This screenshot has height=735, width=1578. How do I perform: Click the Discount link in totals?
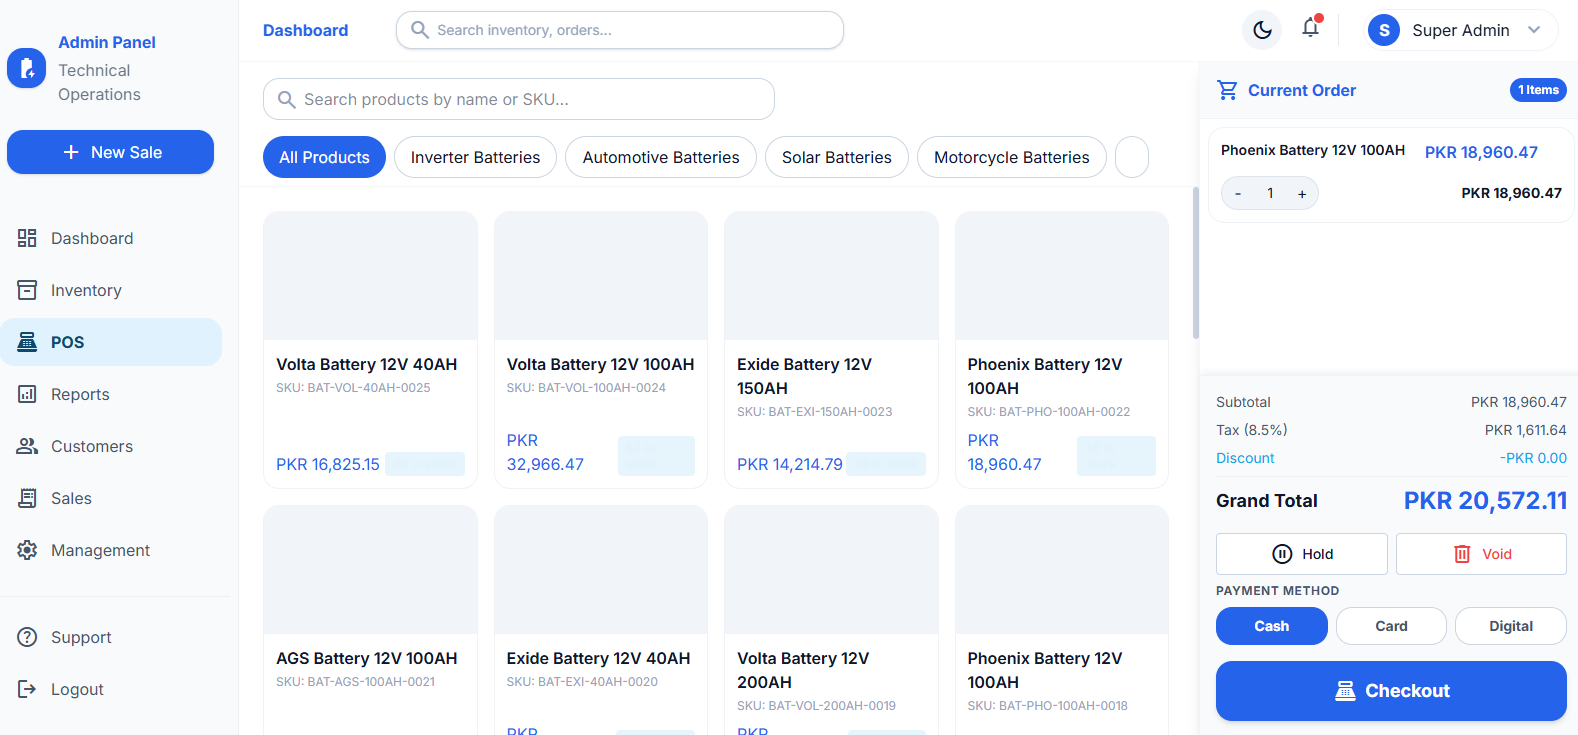pyautogui.click(x=1245, y=458)
